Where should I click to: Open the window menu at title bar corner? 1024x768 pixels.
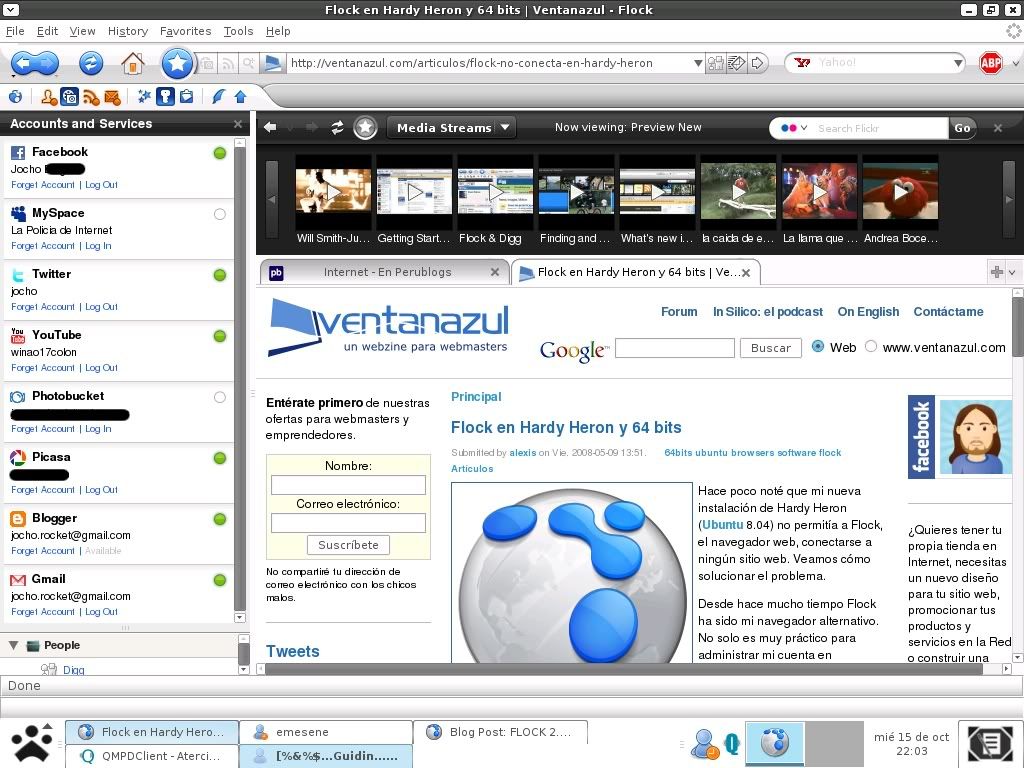11,10
